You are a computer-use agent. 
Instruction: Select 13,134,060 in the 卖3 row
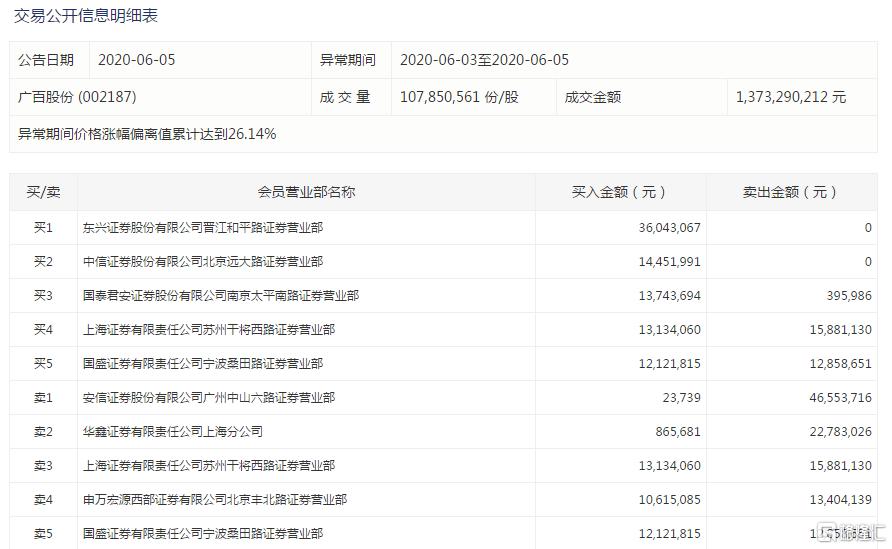pos(669,466)
